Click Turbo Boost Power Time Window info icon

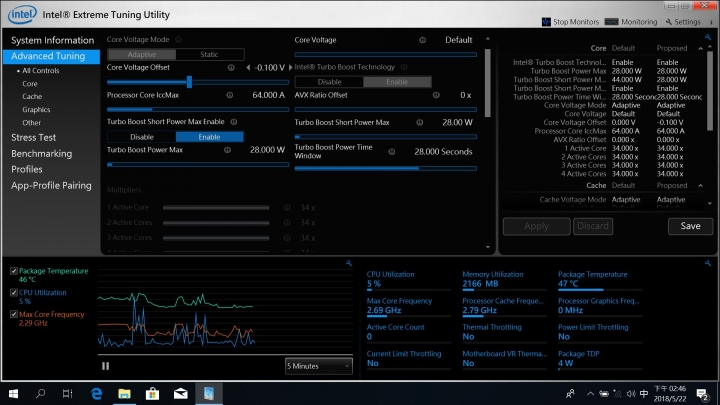(392, 152)
